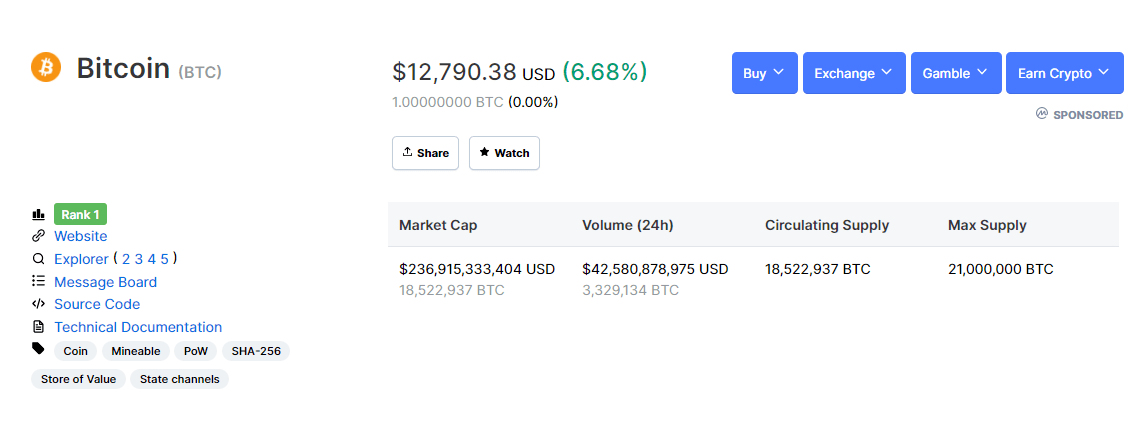
Task: Add Bitcoin to watchlist with Watch button
Action: tap(504, 153)
